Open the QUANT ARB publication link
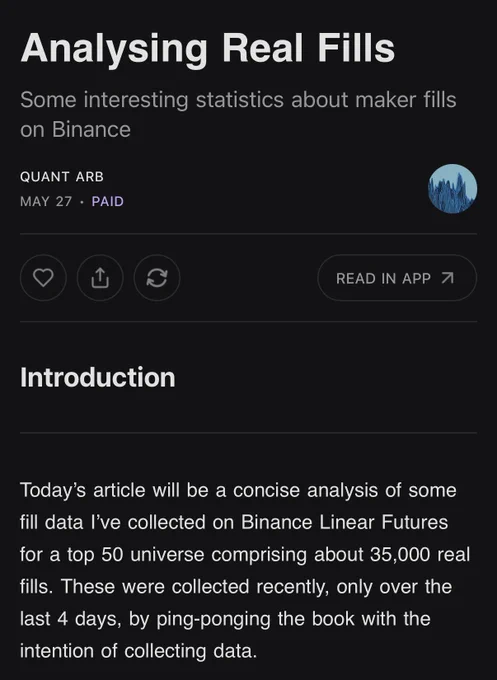The width and height of the screenshot is (497, 680). click(62, 177)
